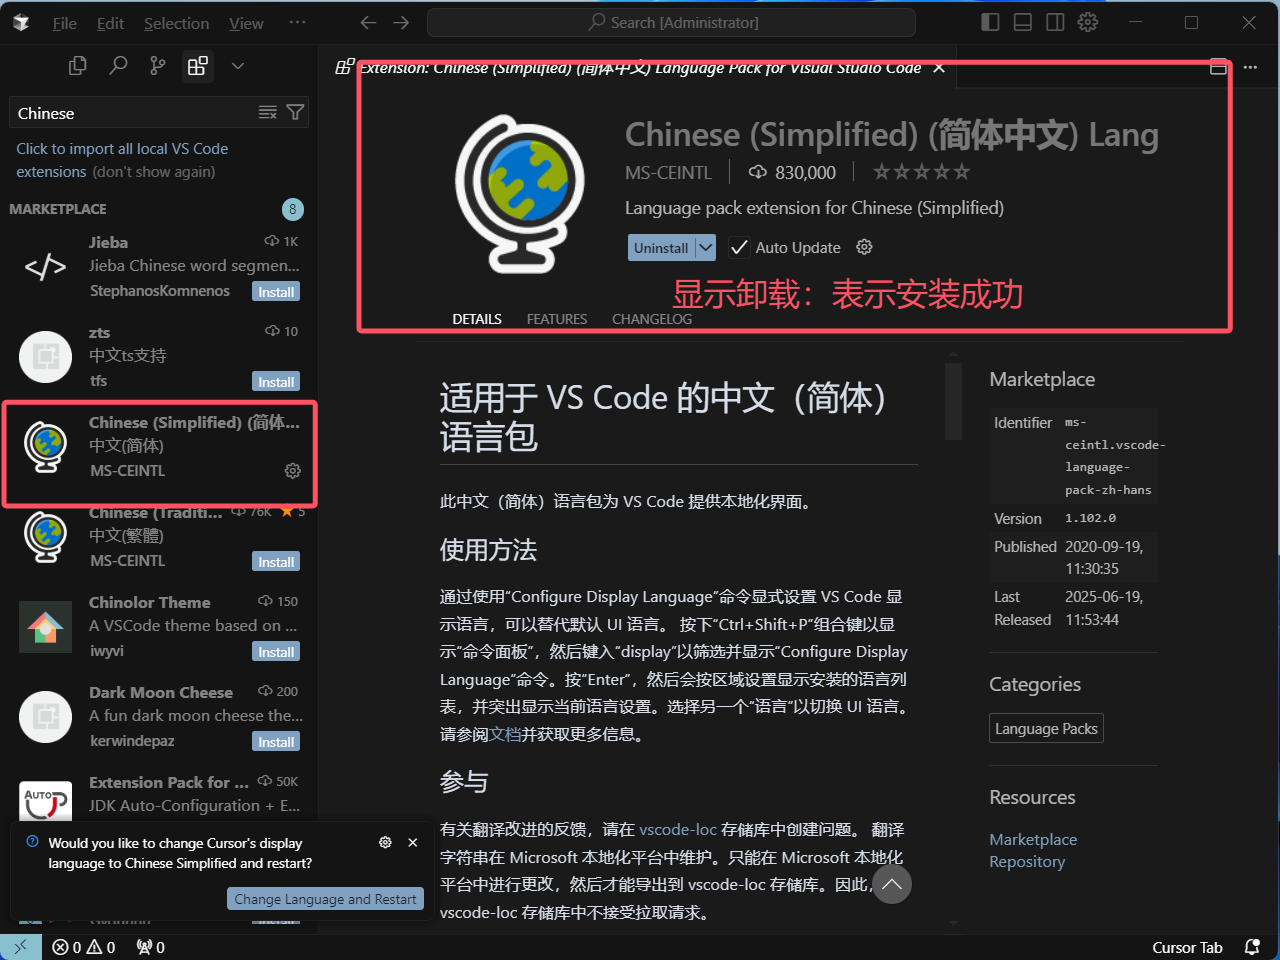Open Cursor settings gear in title bar

(1088, 22)
